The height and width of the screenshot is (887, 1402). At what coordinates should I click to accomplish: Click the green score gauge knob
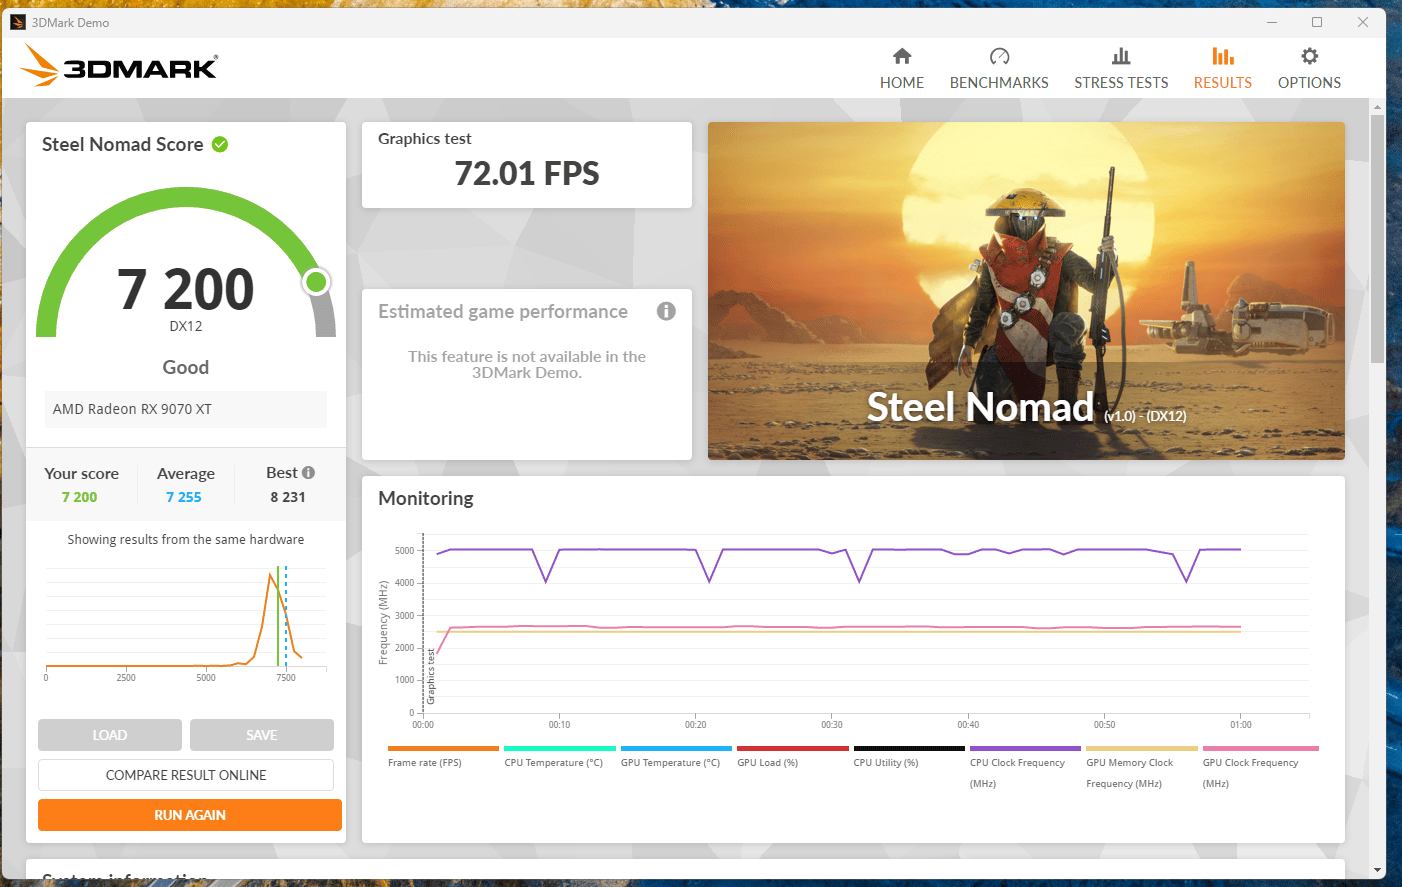317,282
